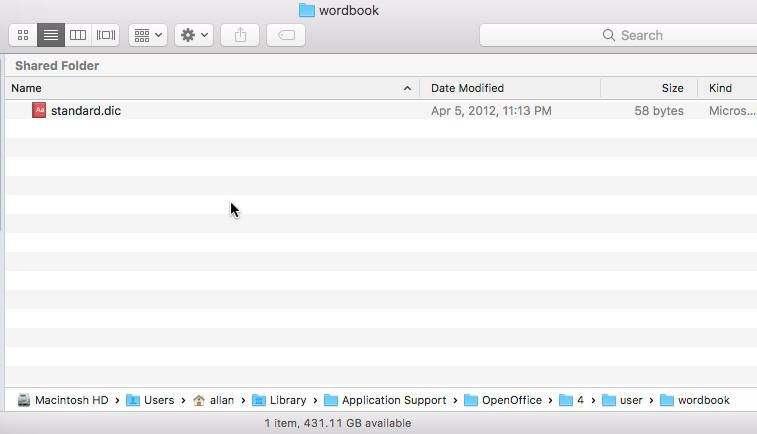The height and width of the screenshot is (434, 757).
Task: Click the Edit Tags button
Action: [286, 35]
